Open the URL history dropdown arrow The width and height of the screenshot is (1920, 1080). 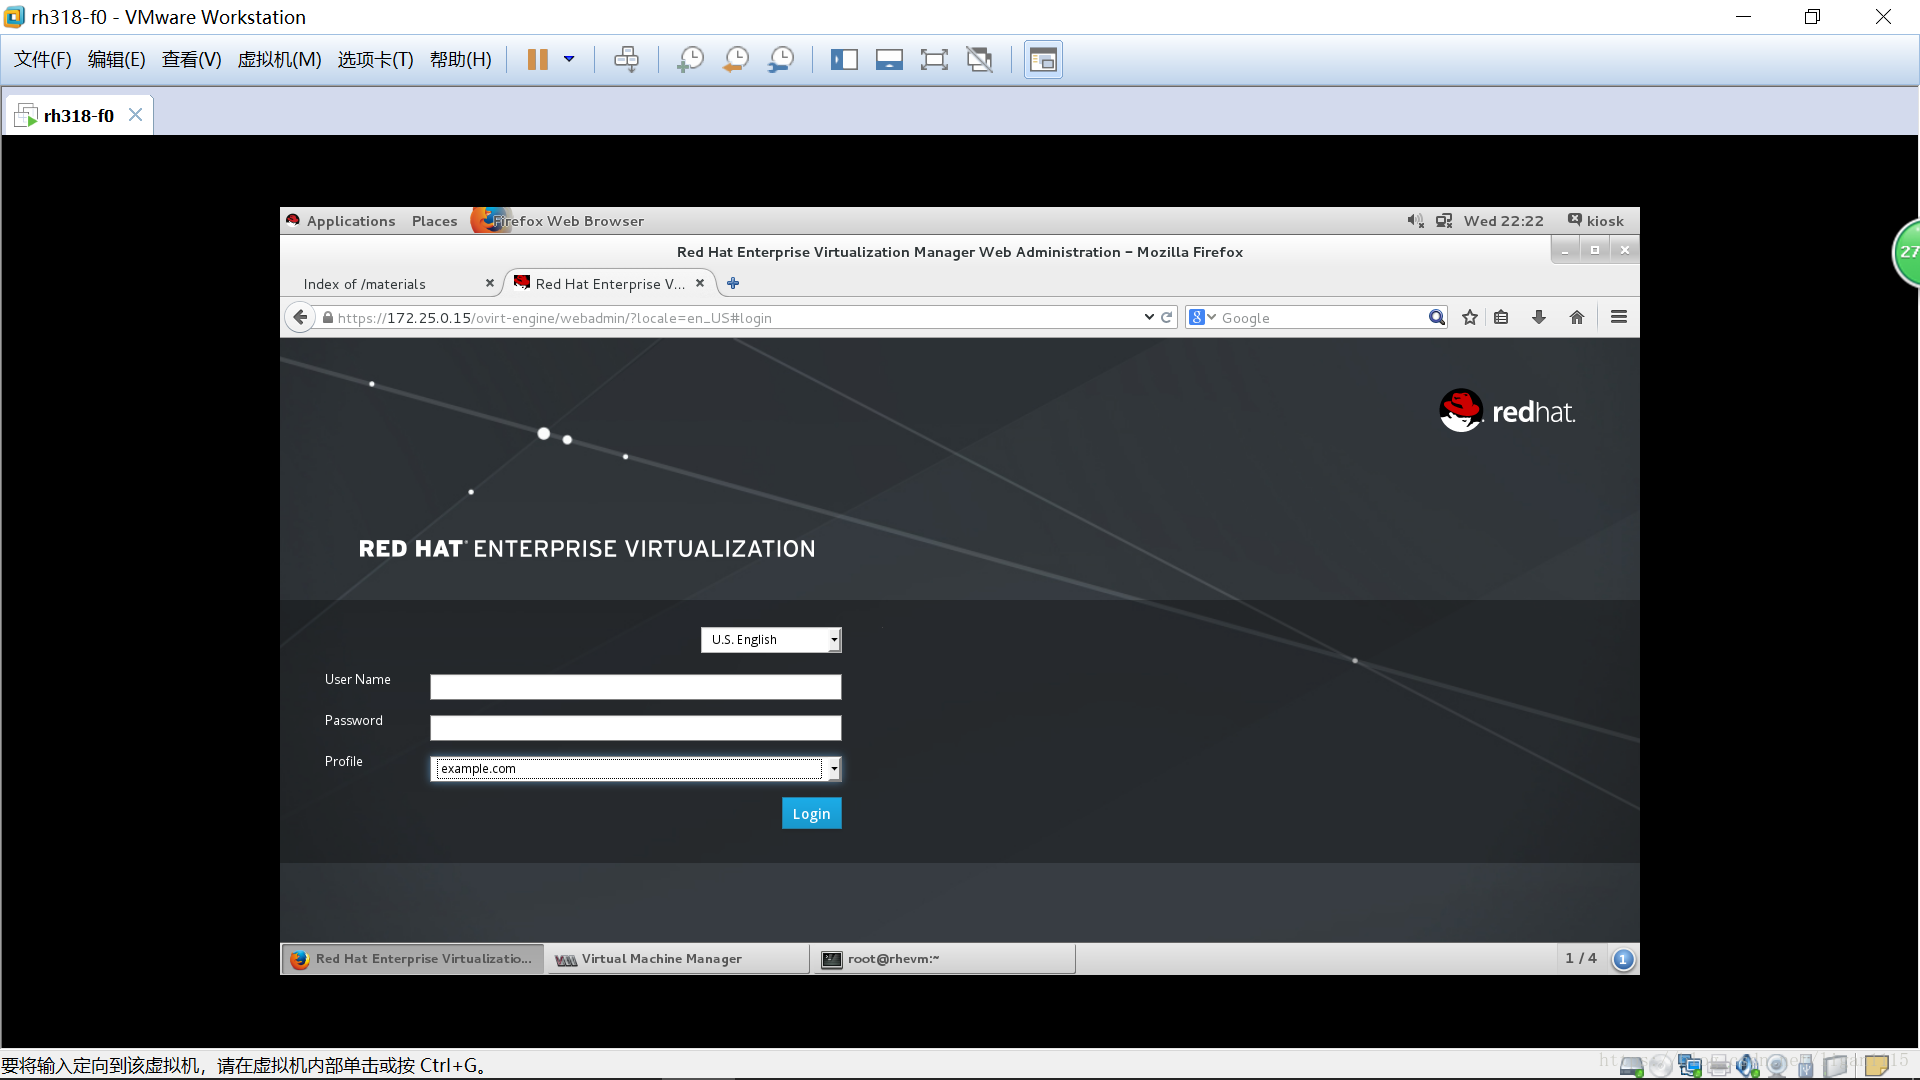(x=1149, y=317)
